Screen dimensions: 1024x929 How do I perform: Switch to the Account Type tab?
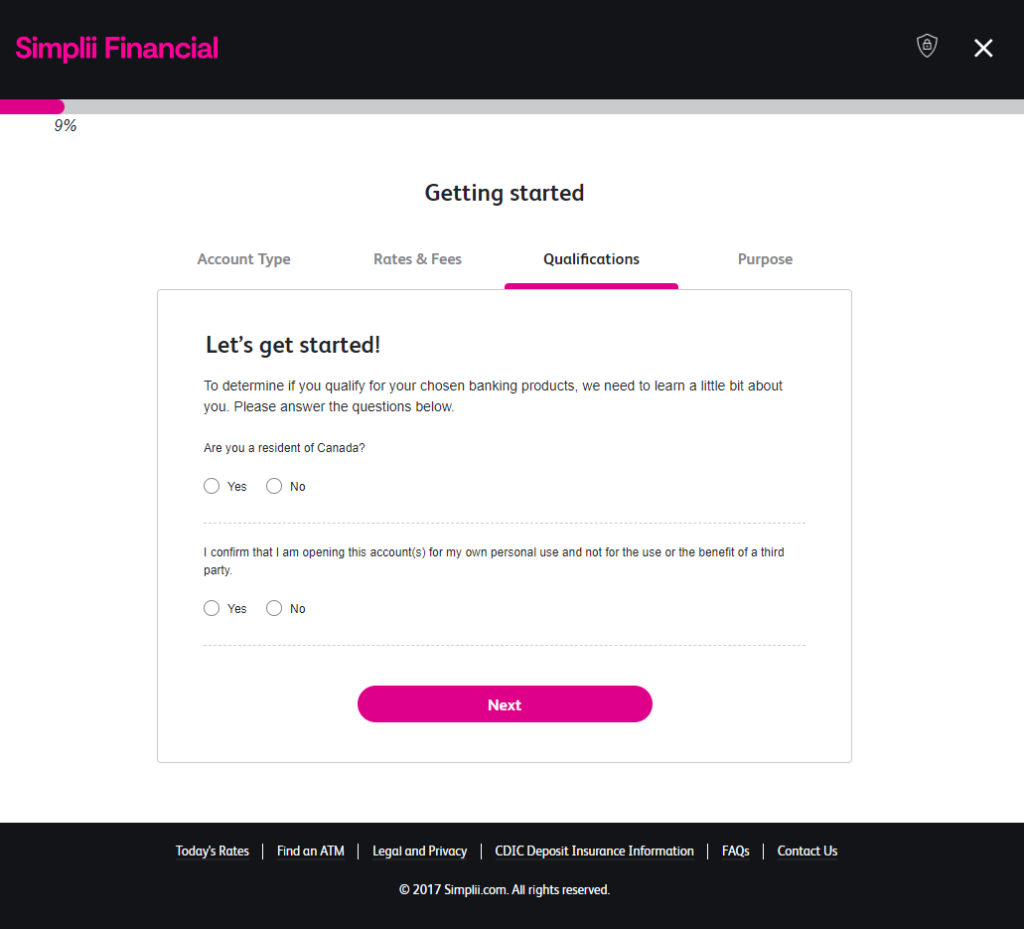[244, 259]
